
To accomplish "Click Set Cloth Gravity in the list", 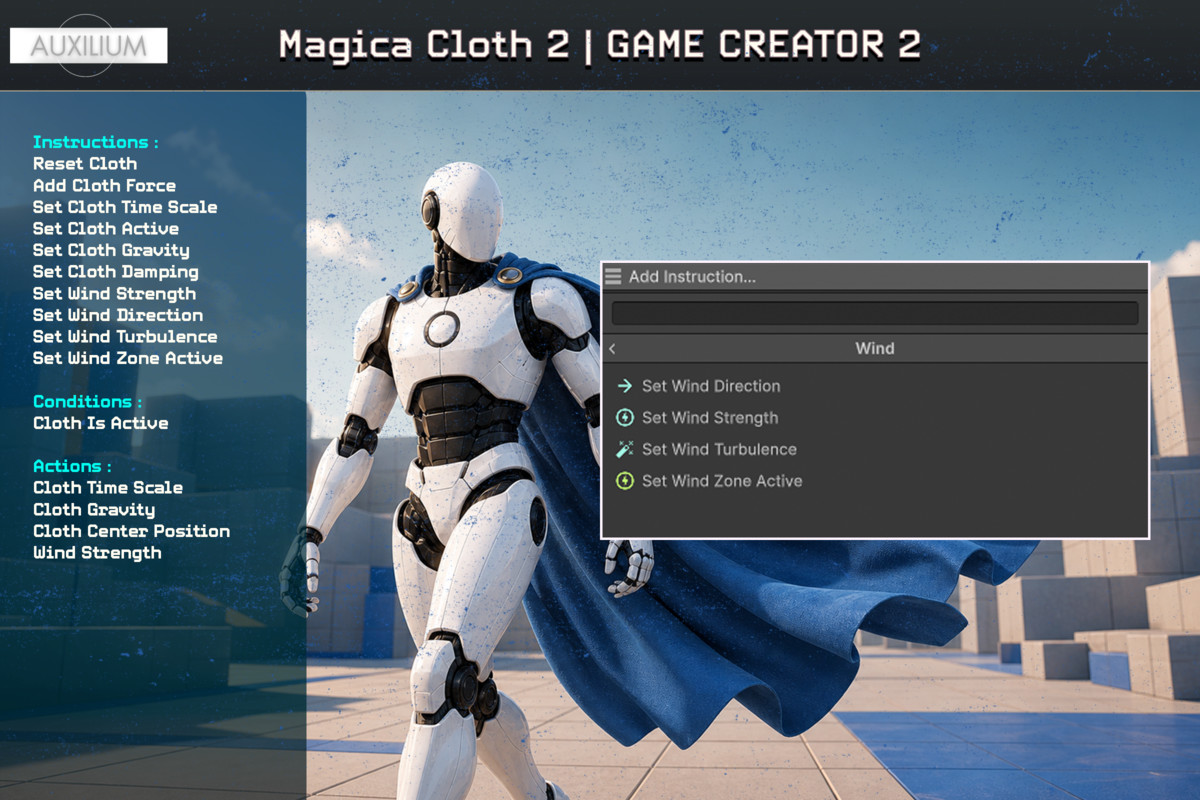I will 111,251.
